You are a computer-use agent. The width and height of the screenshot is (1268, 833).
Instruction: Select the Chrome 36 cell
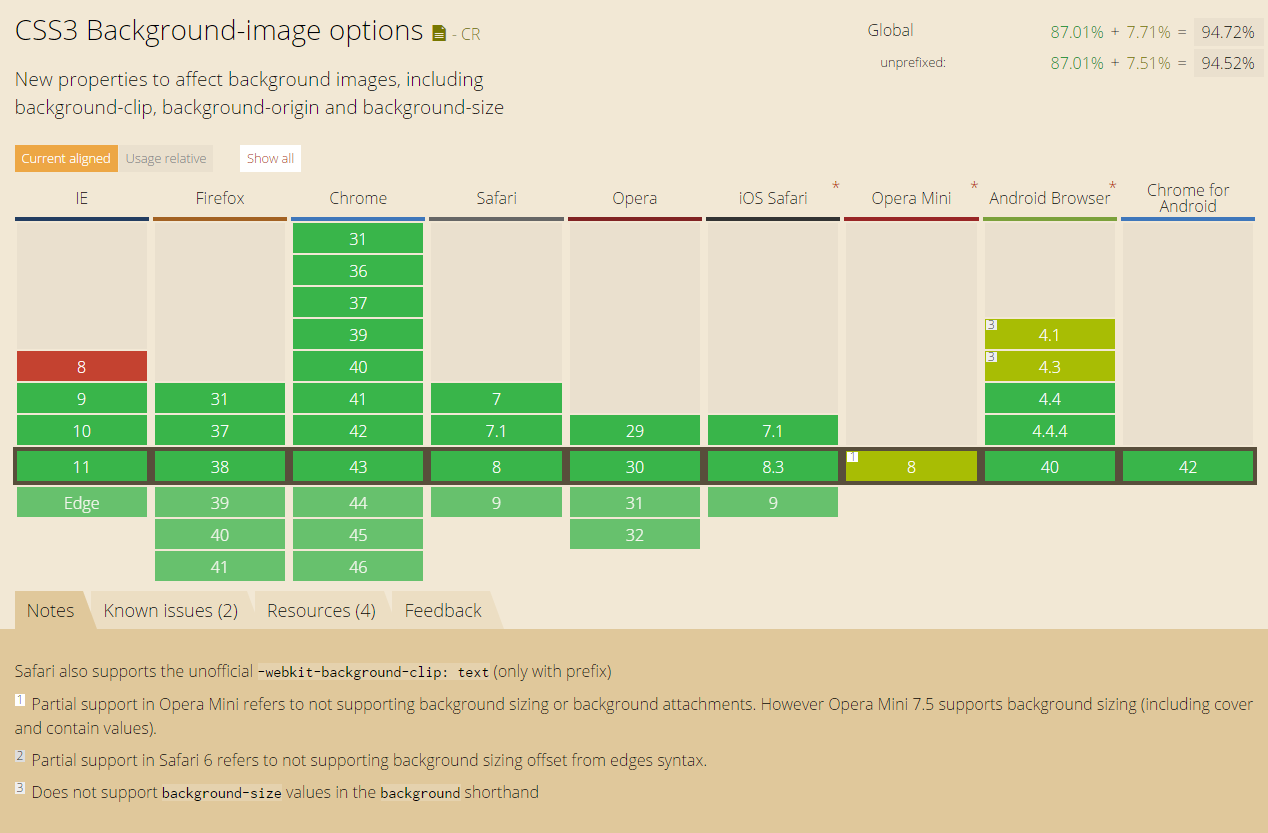click(x=358, y=271)
